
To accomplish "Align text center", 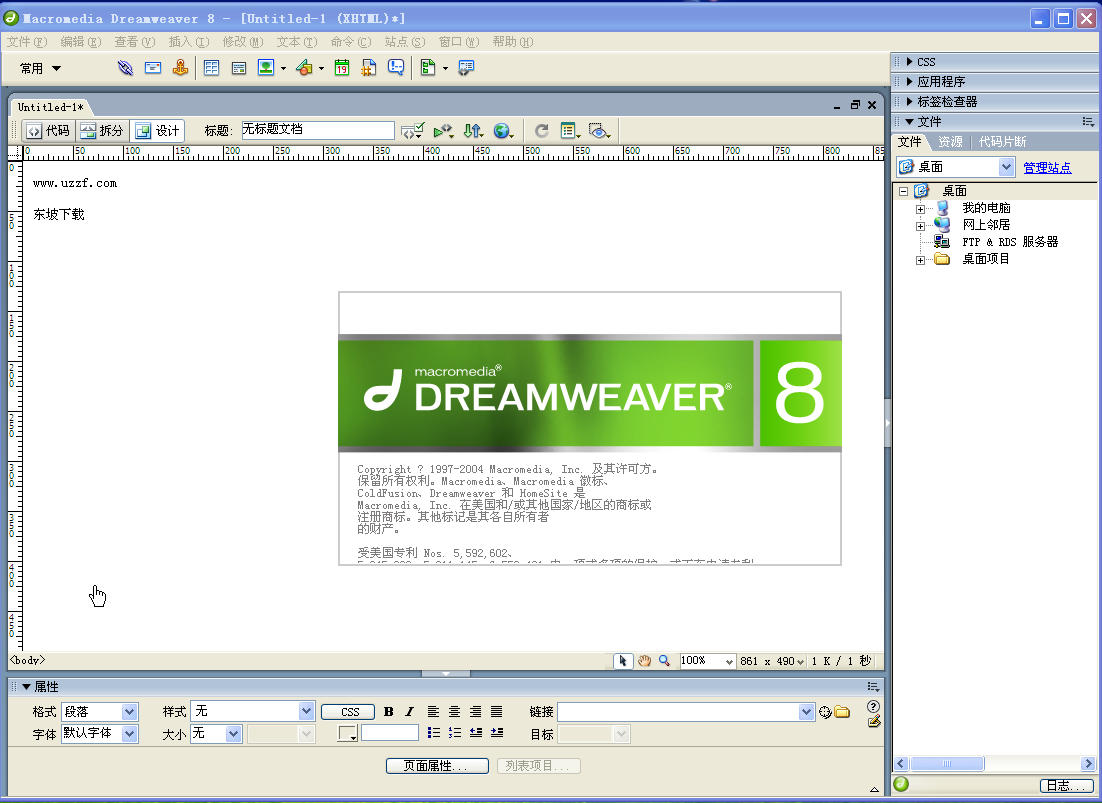I will pyautogui.click(x=455, y=712).
